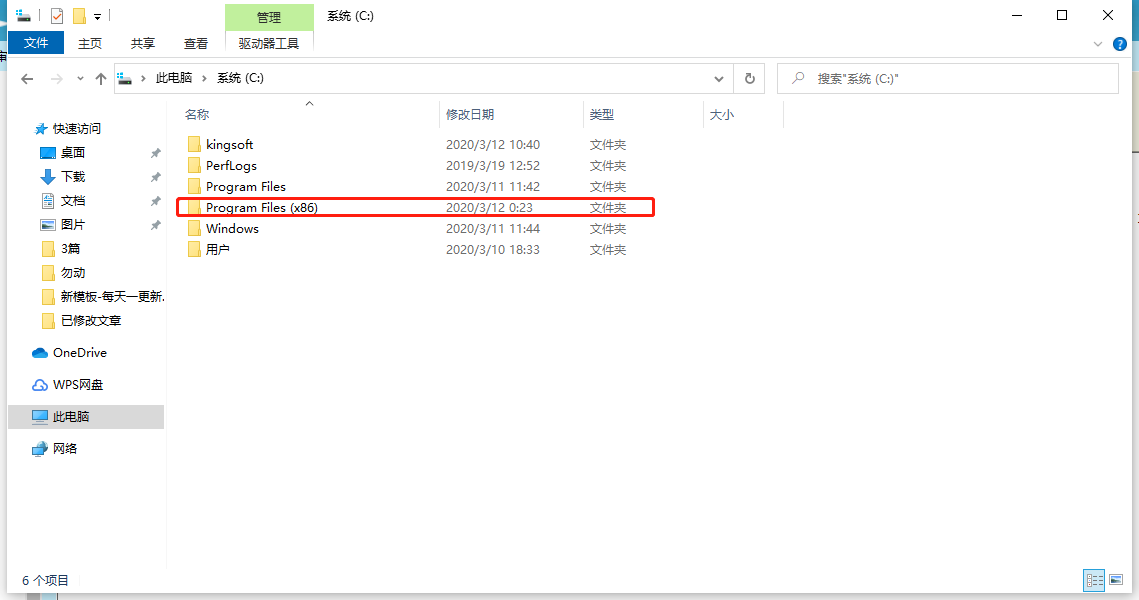This screenshot has width=1139, height=600.
Task: Expand recent locations with the address bar arrow
Action: click(x=718, y=78)
